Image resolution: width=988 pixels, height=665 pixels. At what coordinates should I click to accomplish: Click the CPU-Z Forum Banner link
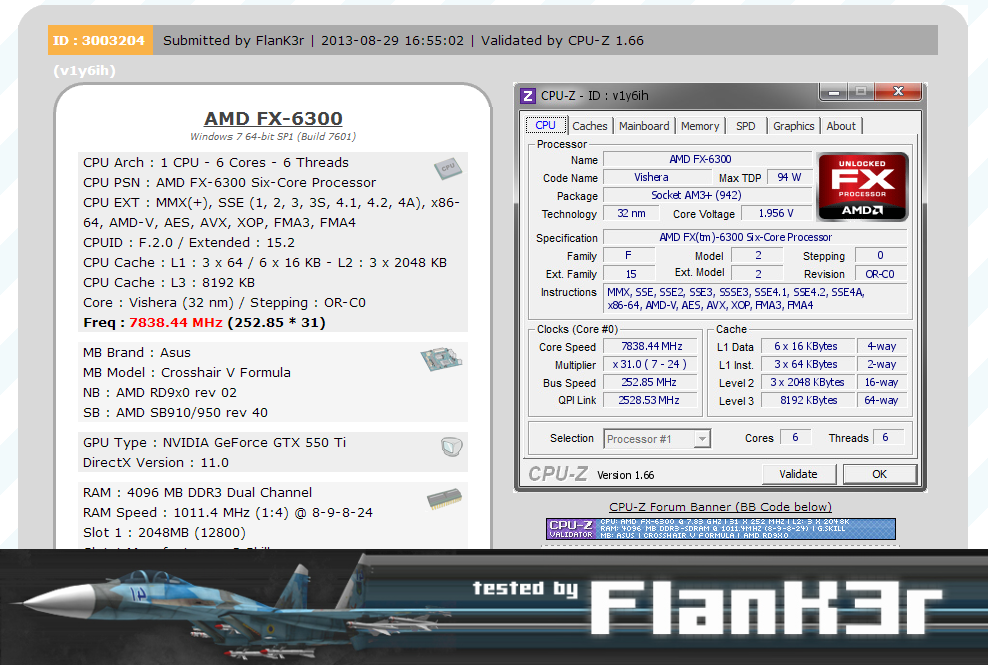[720, 507]
